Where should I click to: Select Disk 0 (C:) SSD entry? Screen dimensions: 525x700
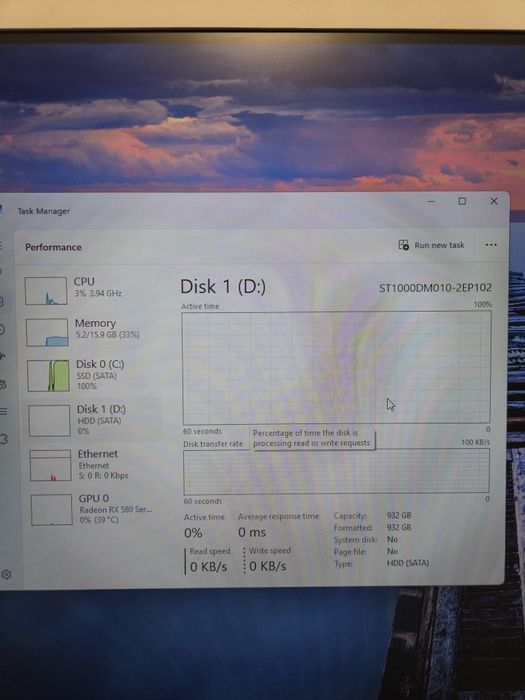click(93, 375)
